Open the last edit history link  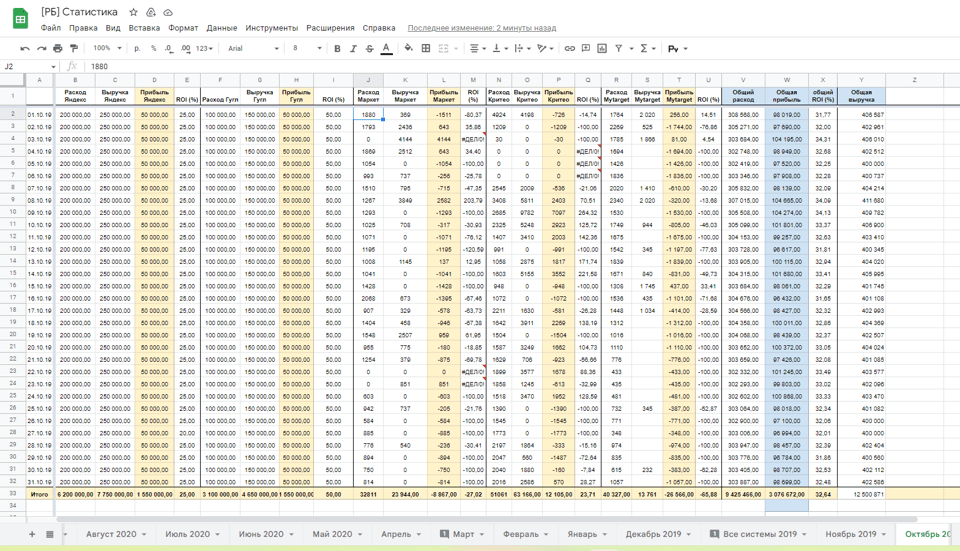482,28
